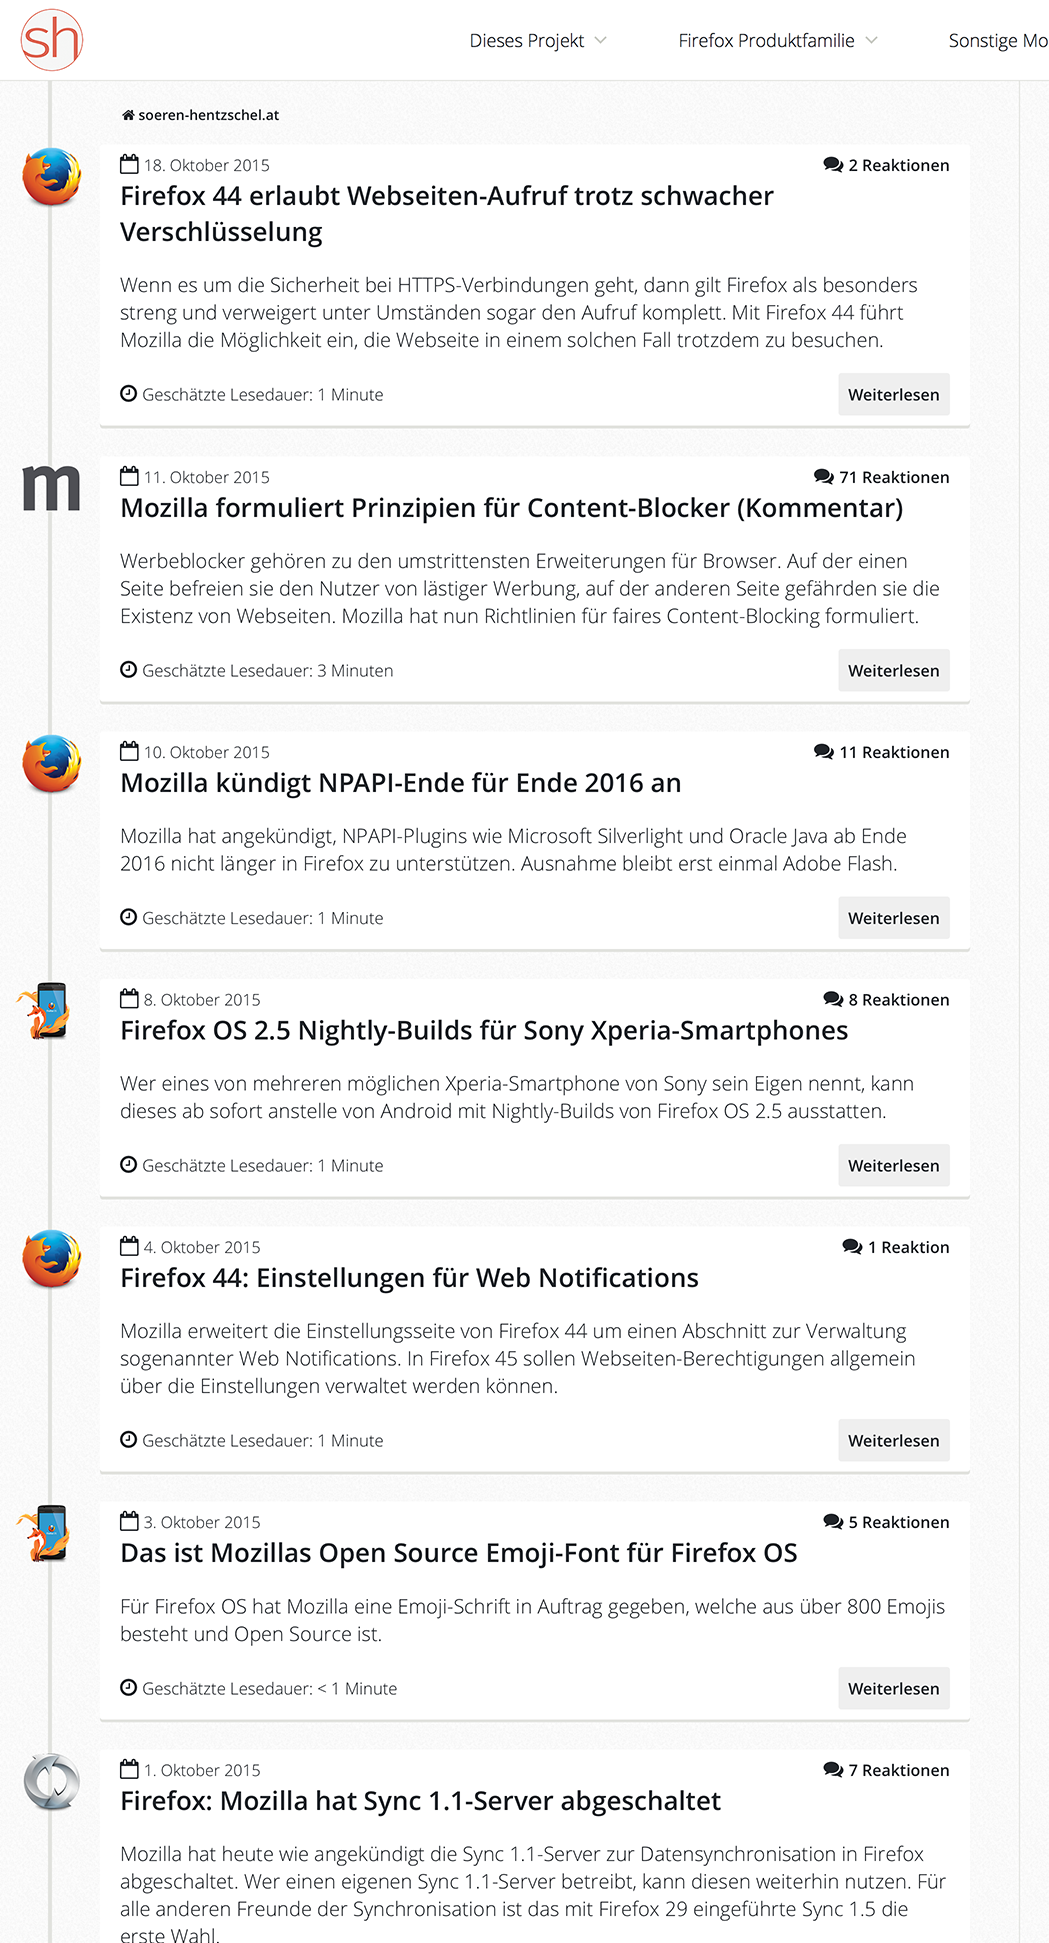
Task: Open headline Mozilla kündigt NPAPI-Ende für Ende 2016 an
Action: [x=400, y=783]
